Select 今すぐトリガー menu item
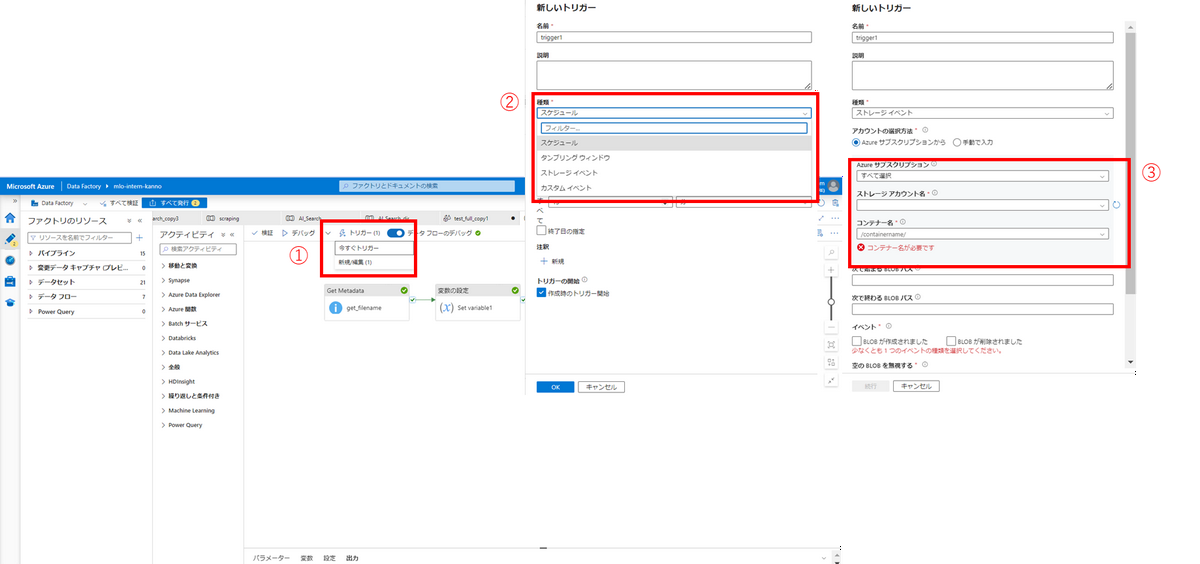Screen dimensions: 1200x564 point(374,247)
